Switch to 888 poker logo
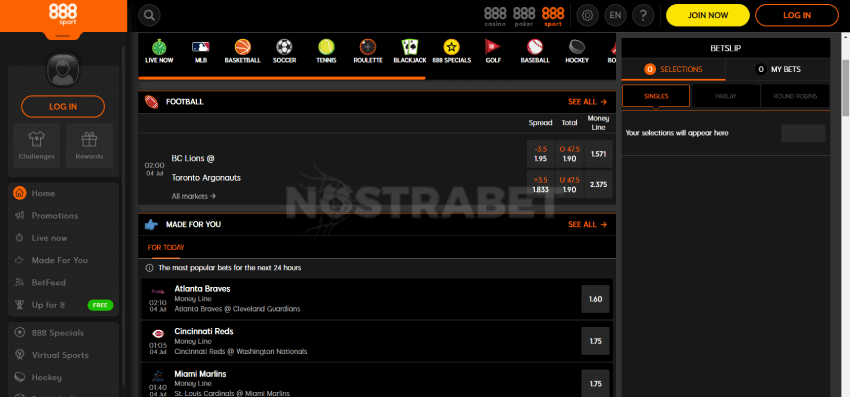This screenshot has height=397, width=850. [524, 16]
